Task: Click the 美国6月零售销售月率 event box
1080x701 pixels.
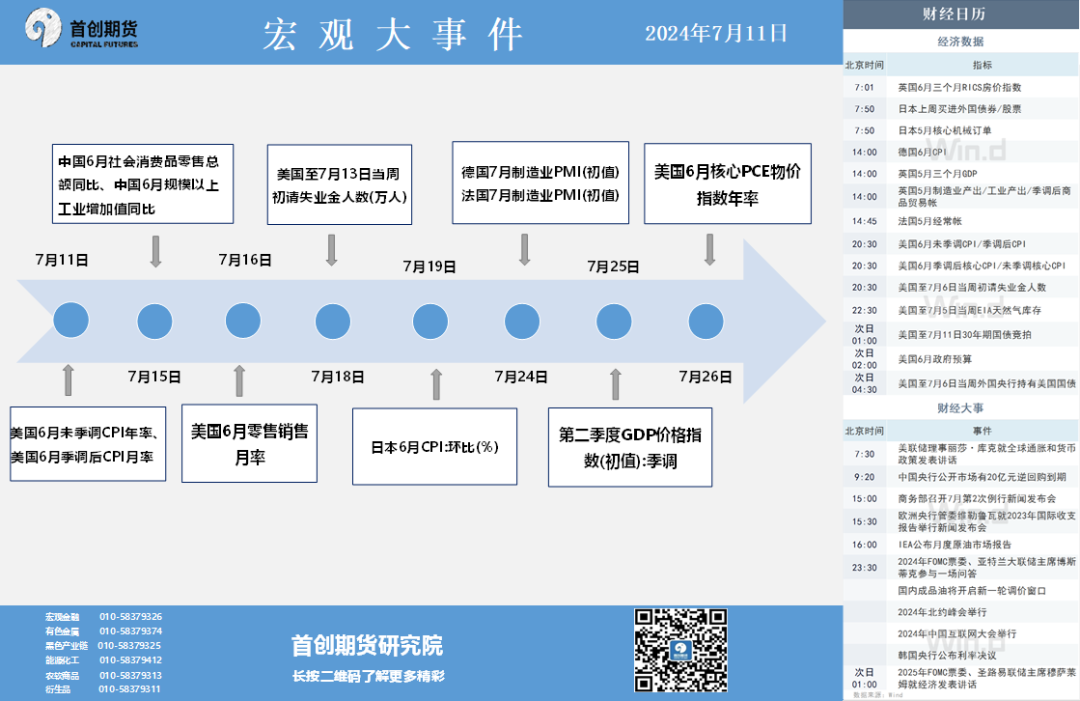Action: [249, 443]
